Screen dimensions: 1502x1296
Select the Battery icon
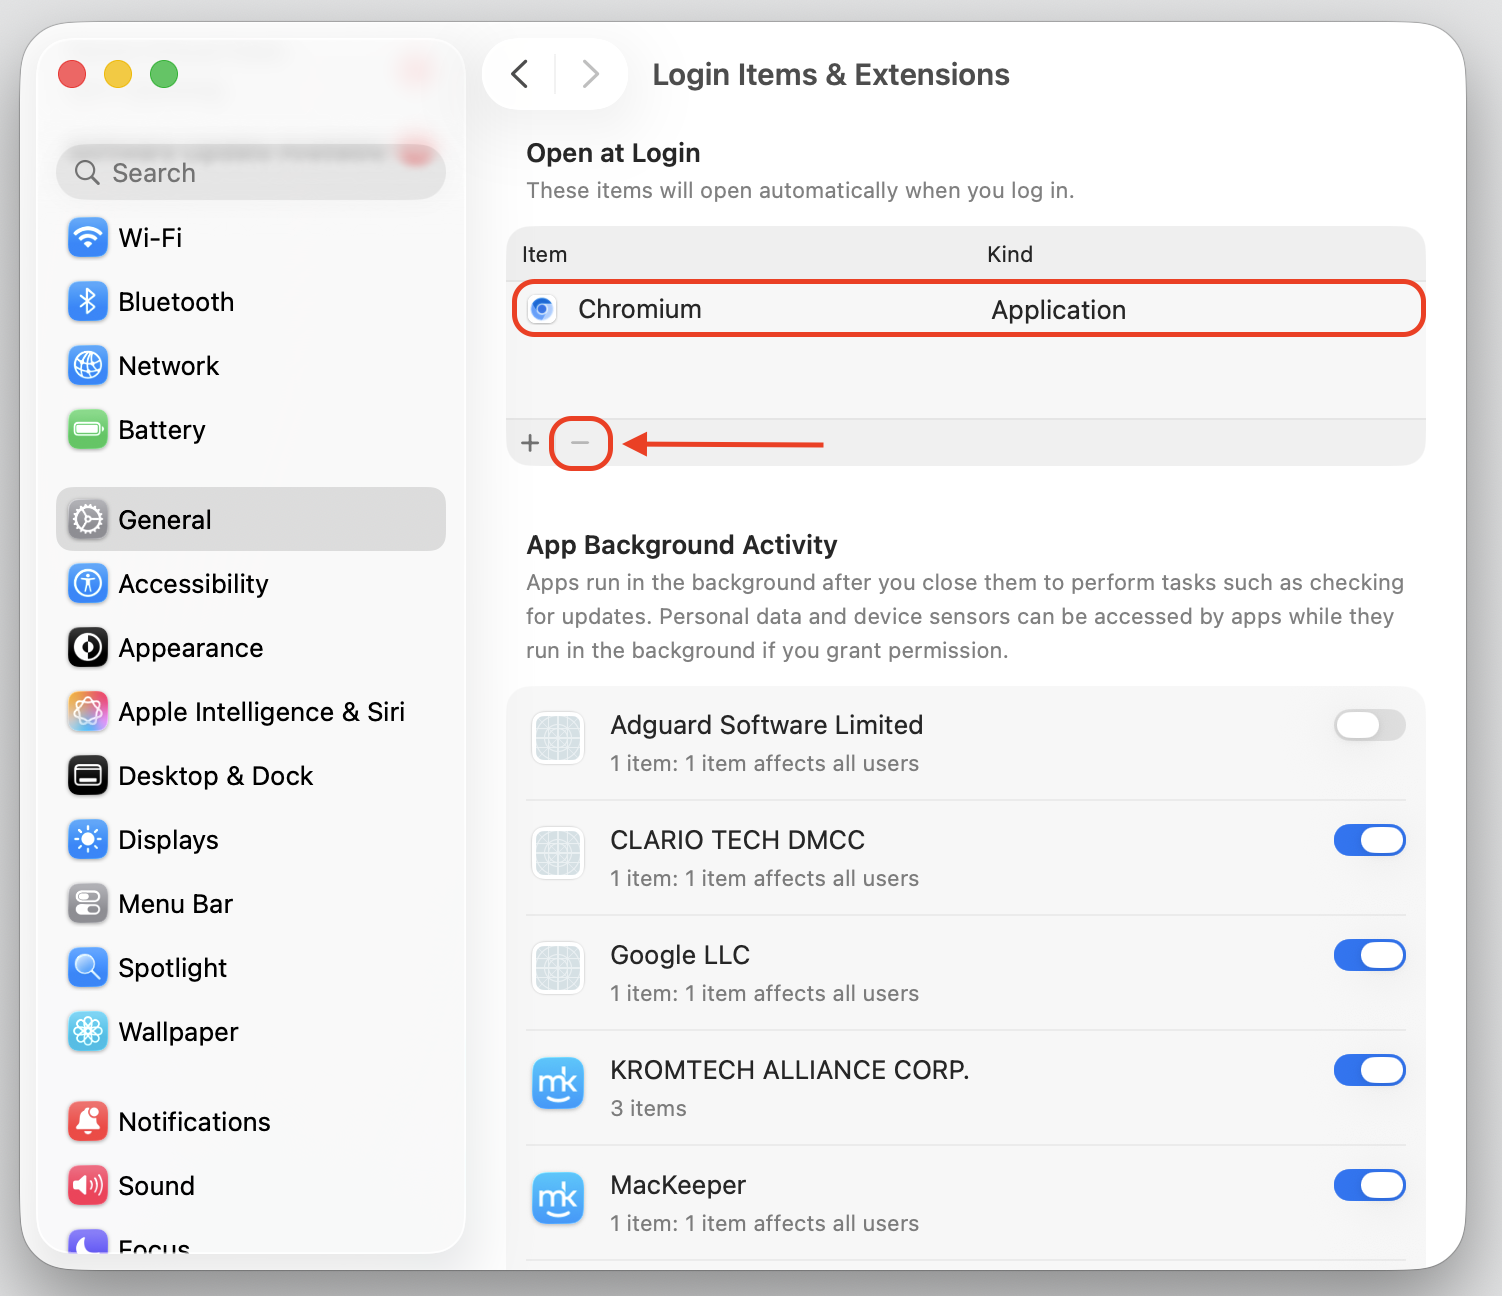tap(88, 430)
